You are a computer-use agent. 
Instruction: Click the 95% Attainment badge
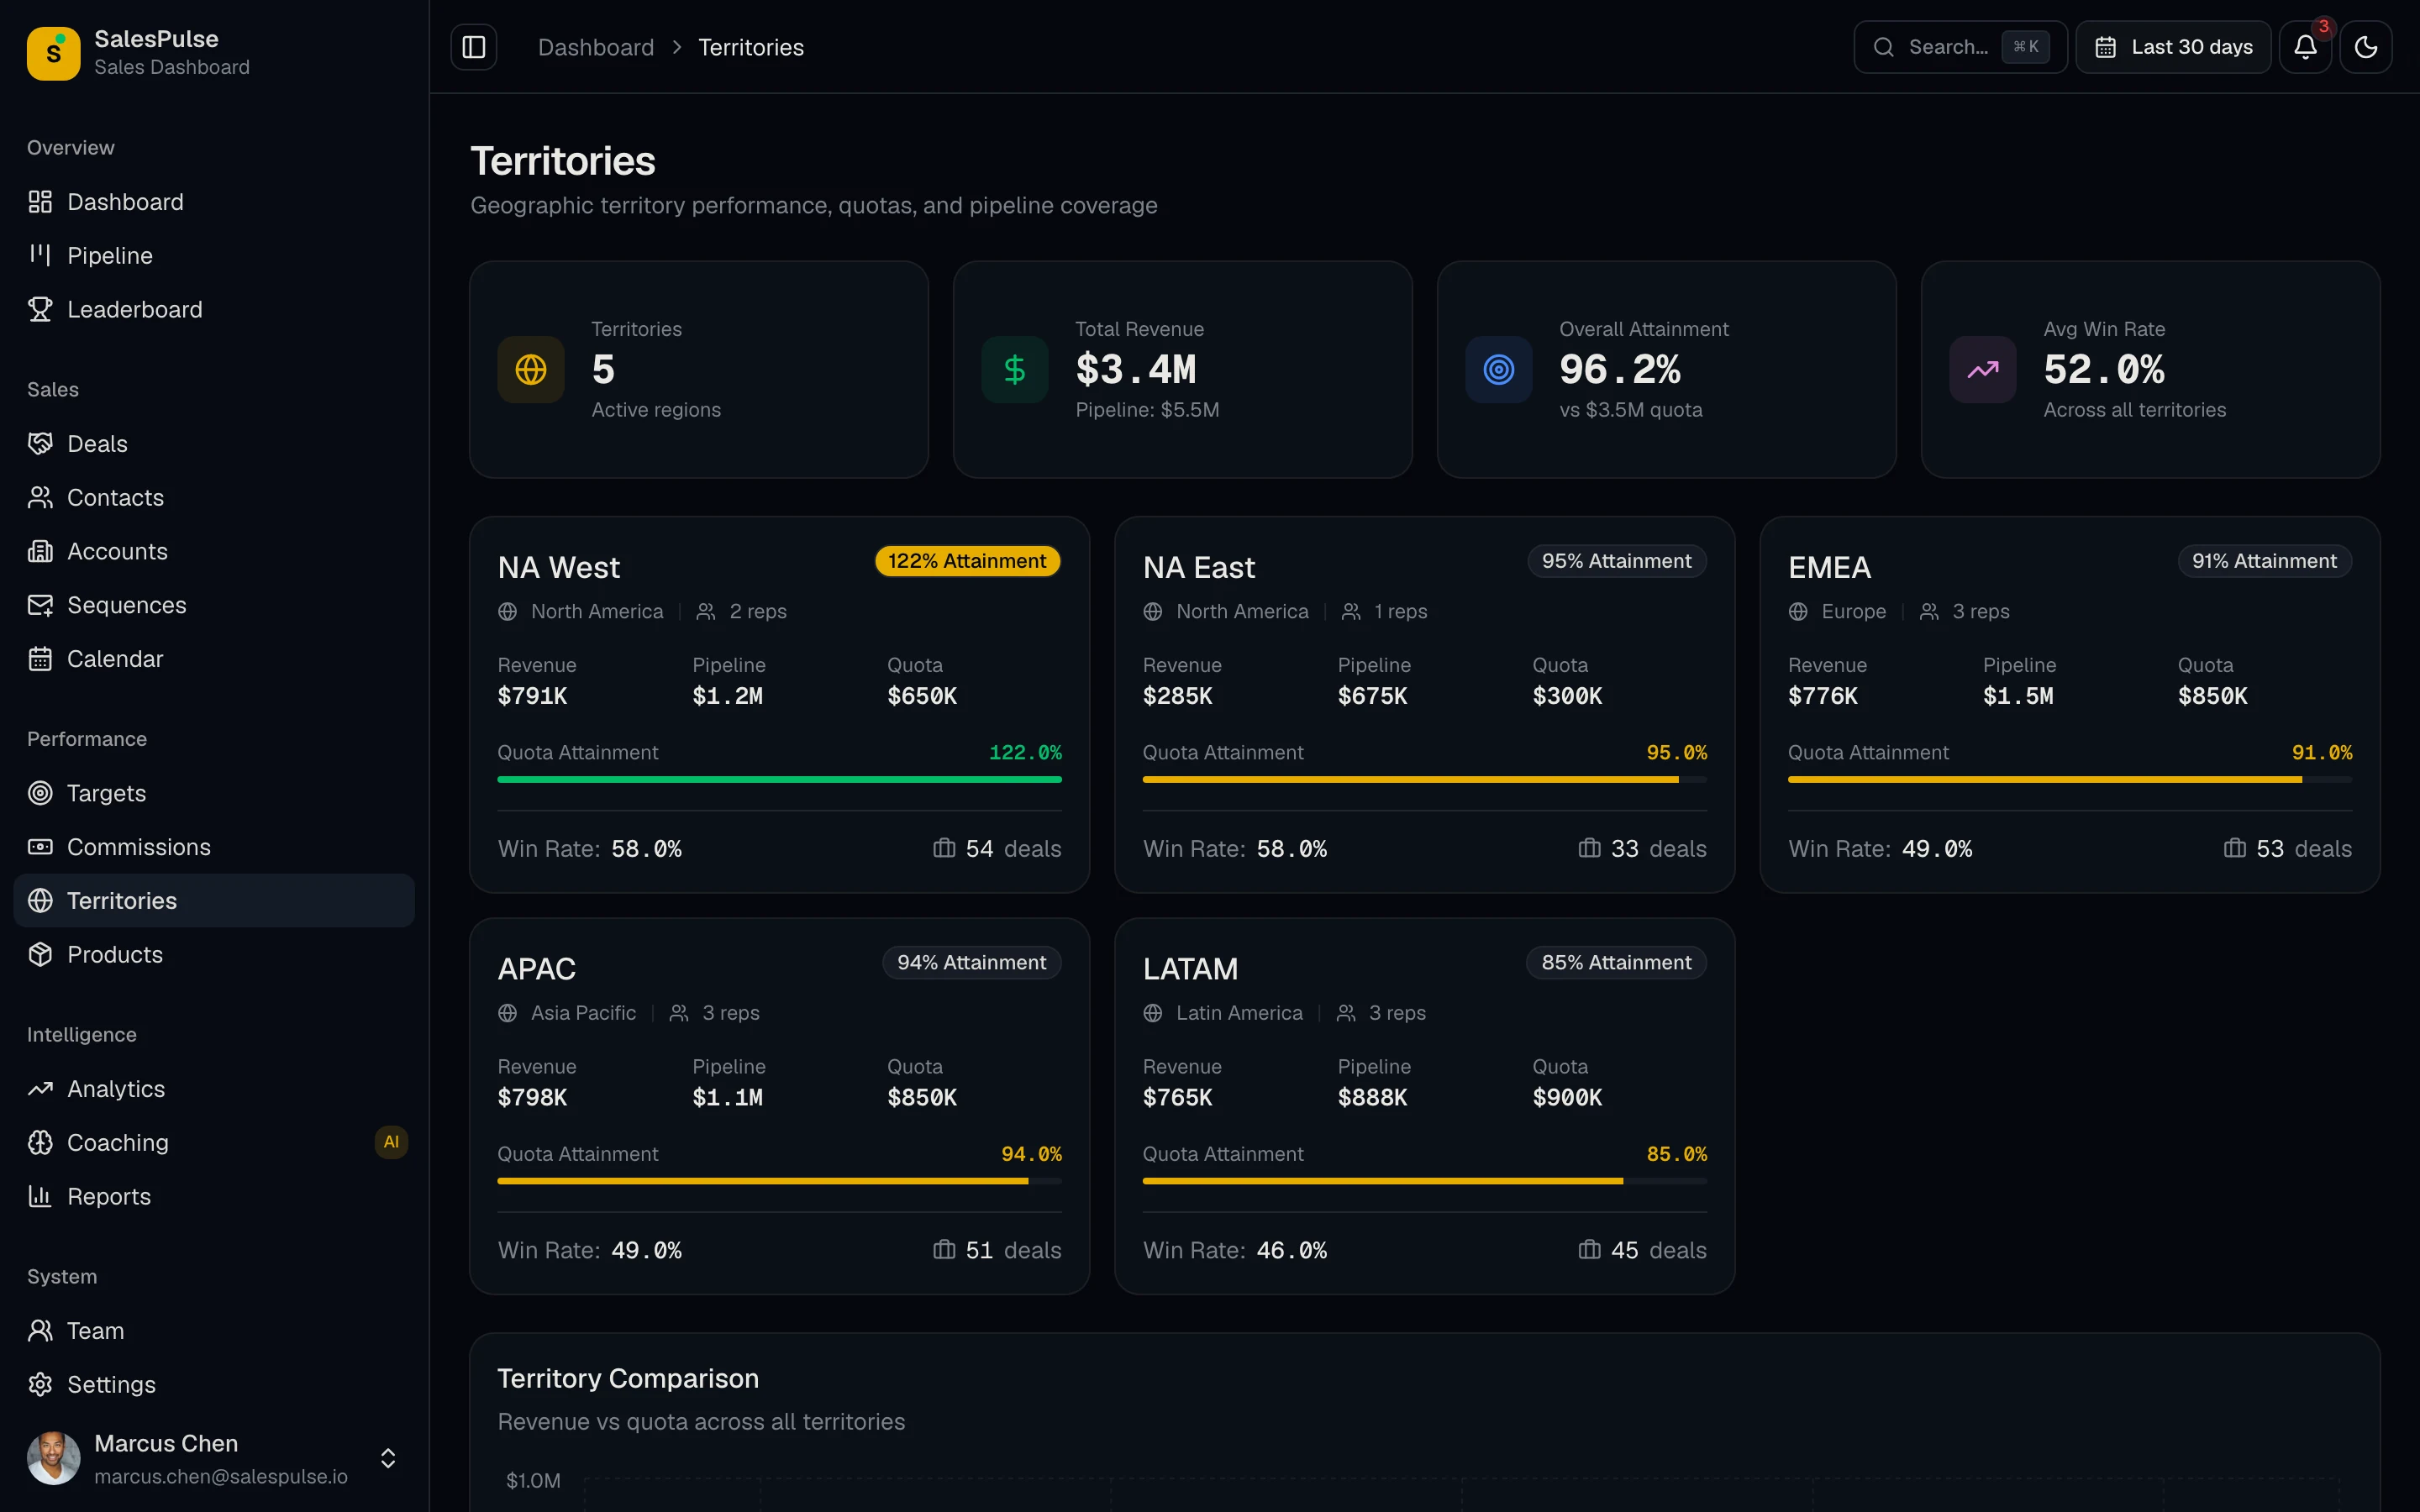point(1617,561)
